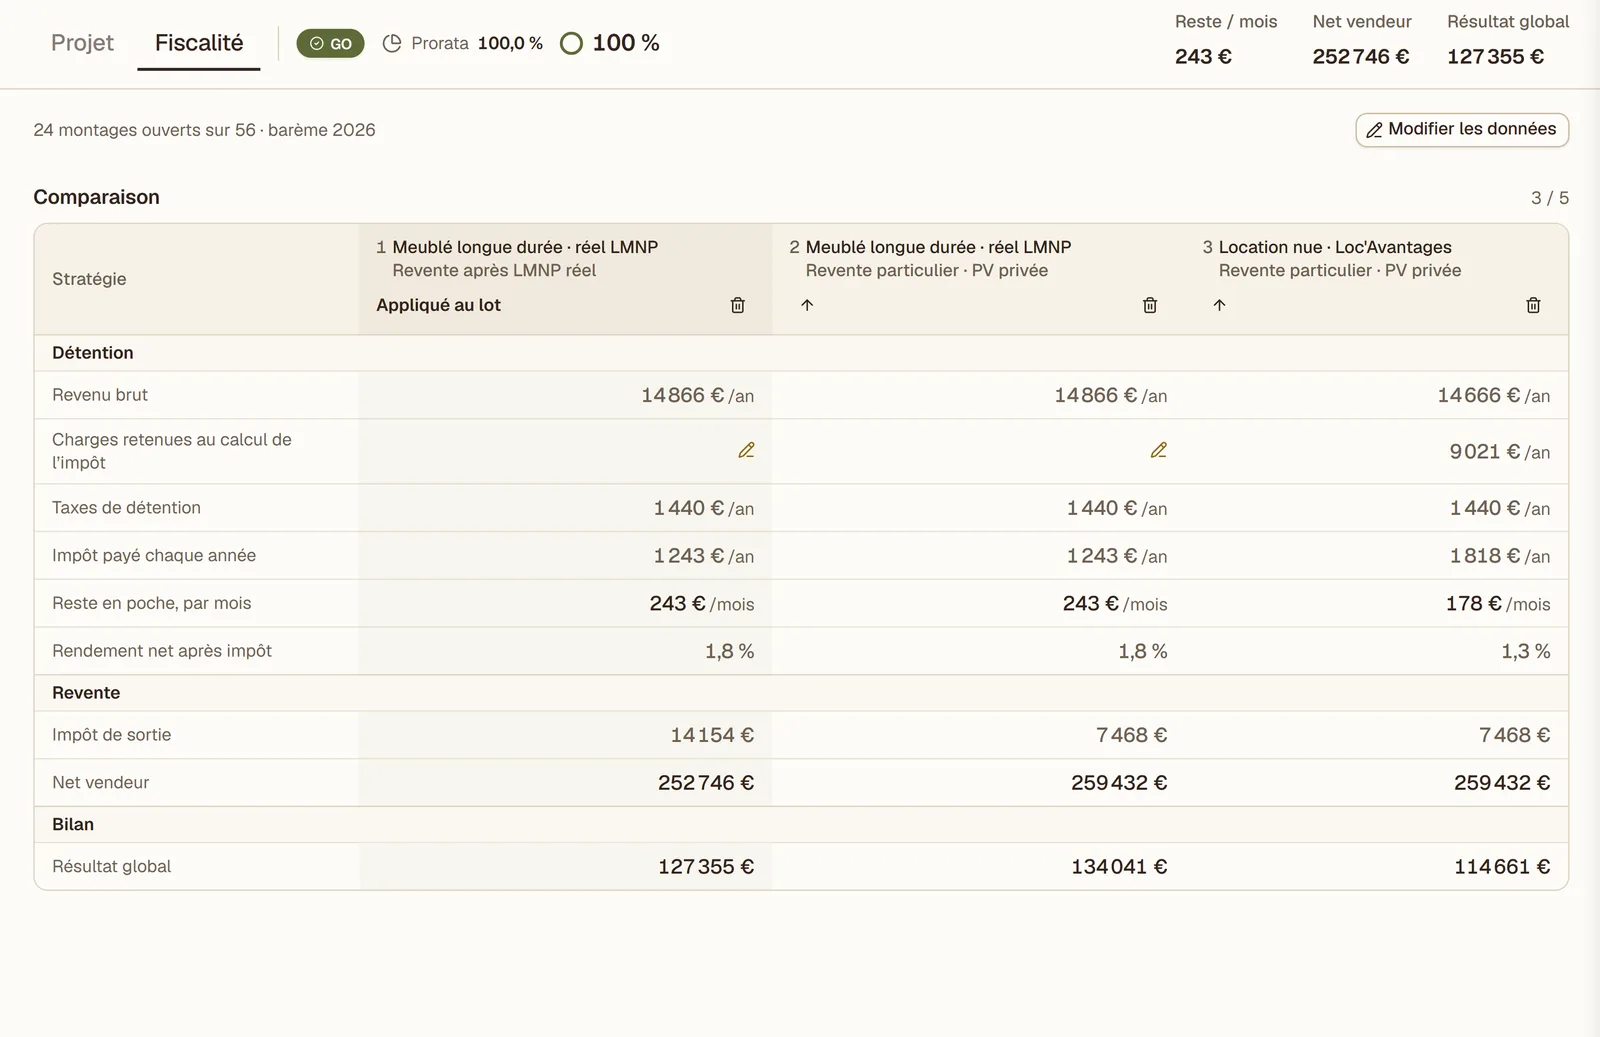The image size is (1600, 1037).
Task: Click Impôt de sortie value 14 154 €
Action: tap(712, 735)
